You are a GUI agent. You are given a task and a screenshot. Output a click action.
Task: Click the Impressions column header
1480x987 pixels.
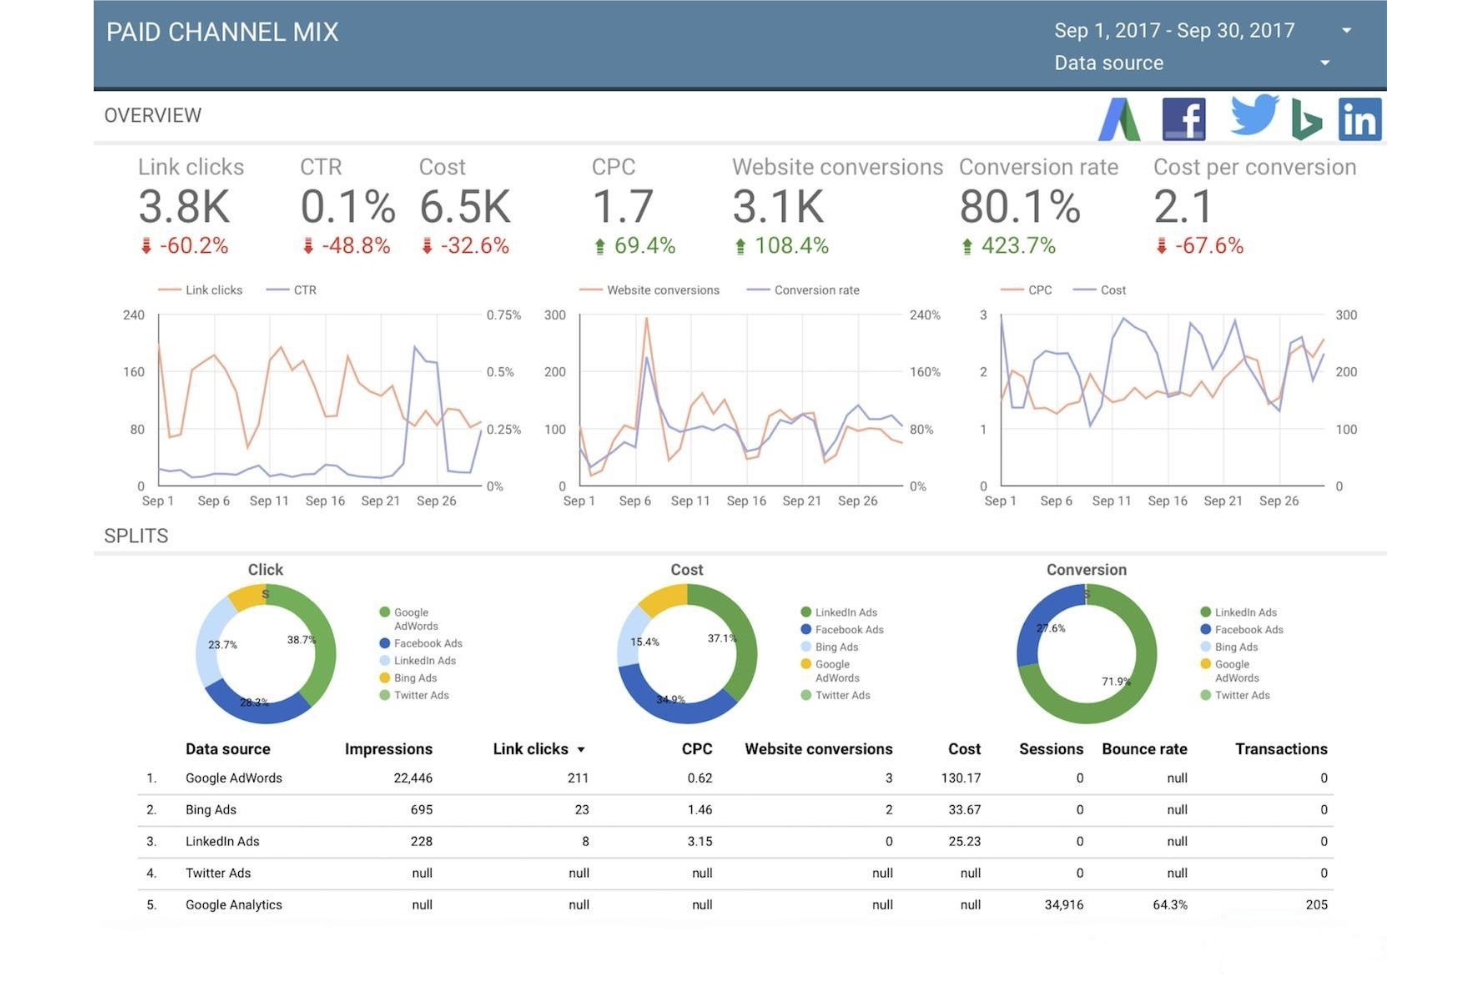[388, 749]
